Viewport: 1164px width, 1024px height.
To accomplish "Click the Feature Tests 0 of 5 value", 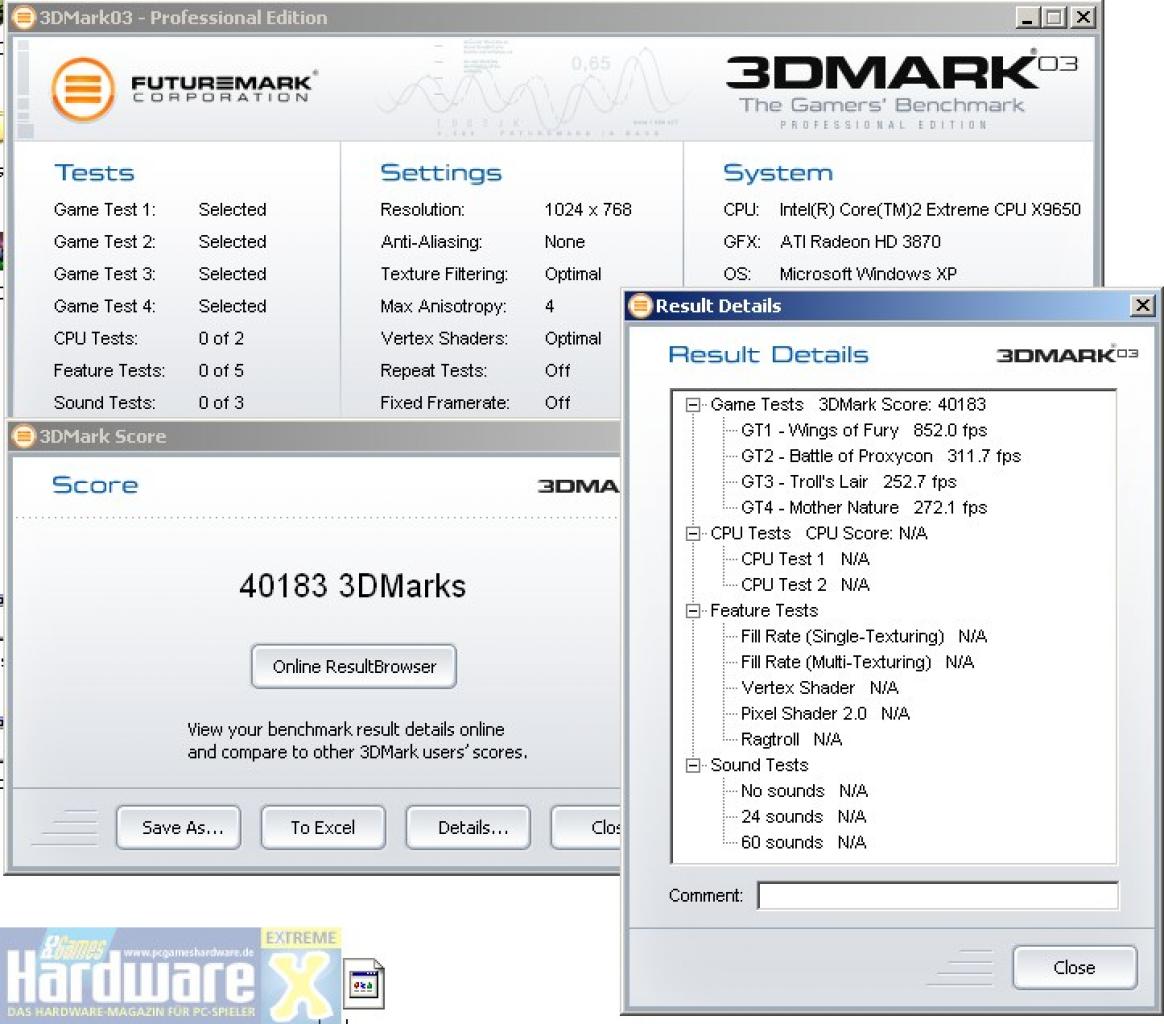I will (220, 371).
